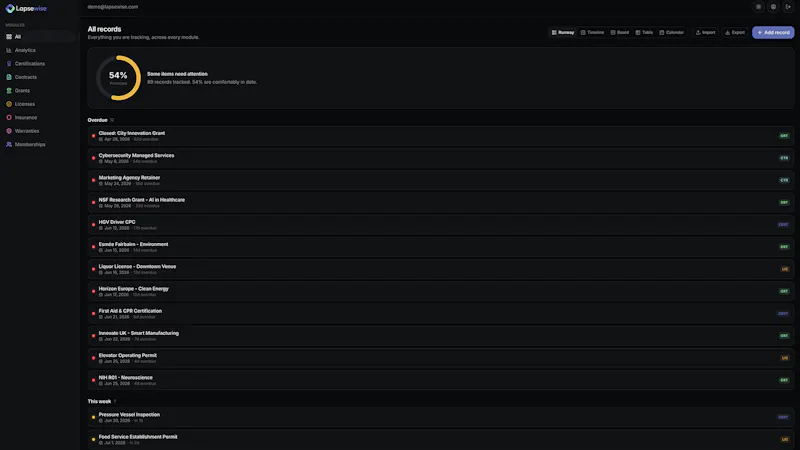The height and width of the screenshot is (450, 800).
Task: Click the settings gear icon top right
Action: 758,7
